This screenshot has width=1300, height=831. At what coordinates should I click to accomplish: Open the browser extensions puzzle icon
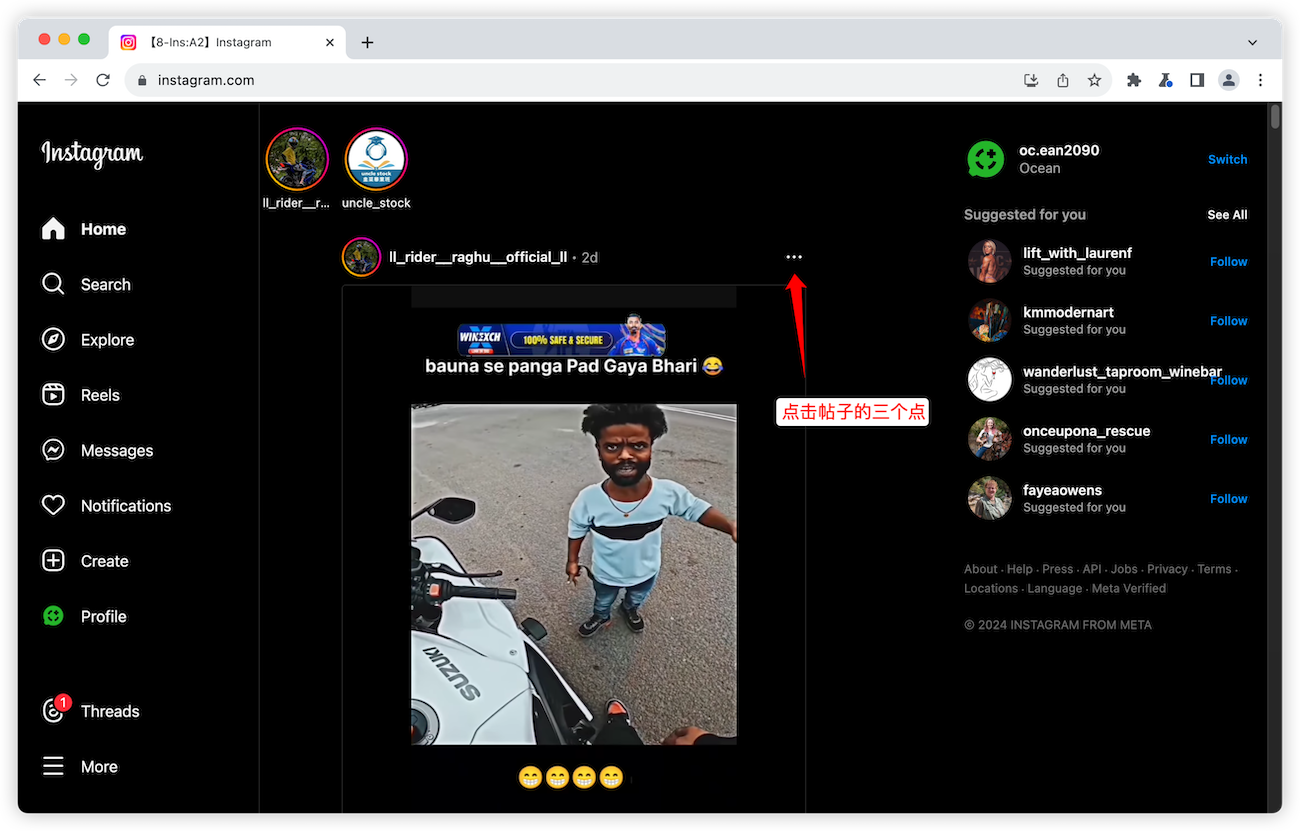pyautogui.click(x=1134, y=80)
